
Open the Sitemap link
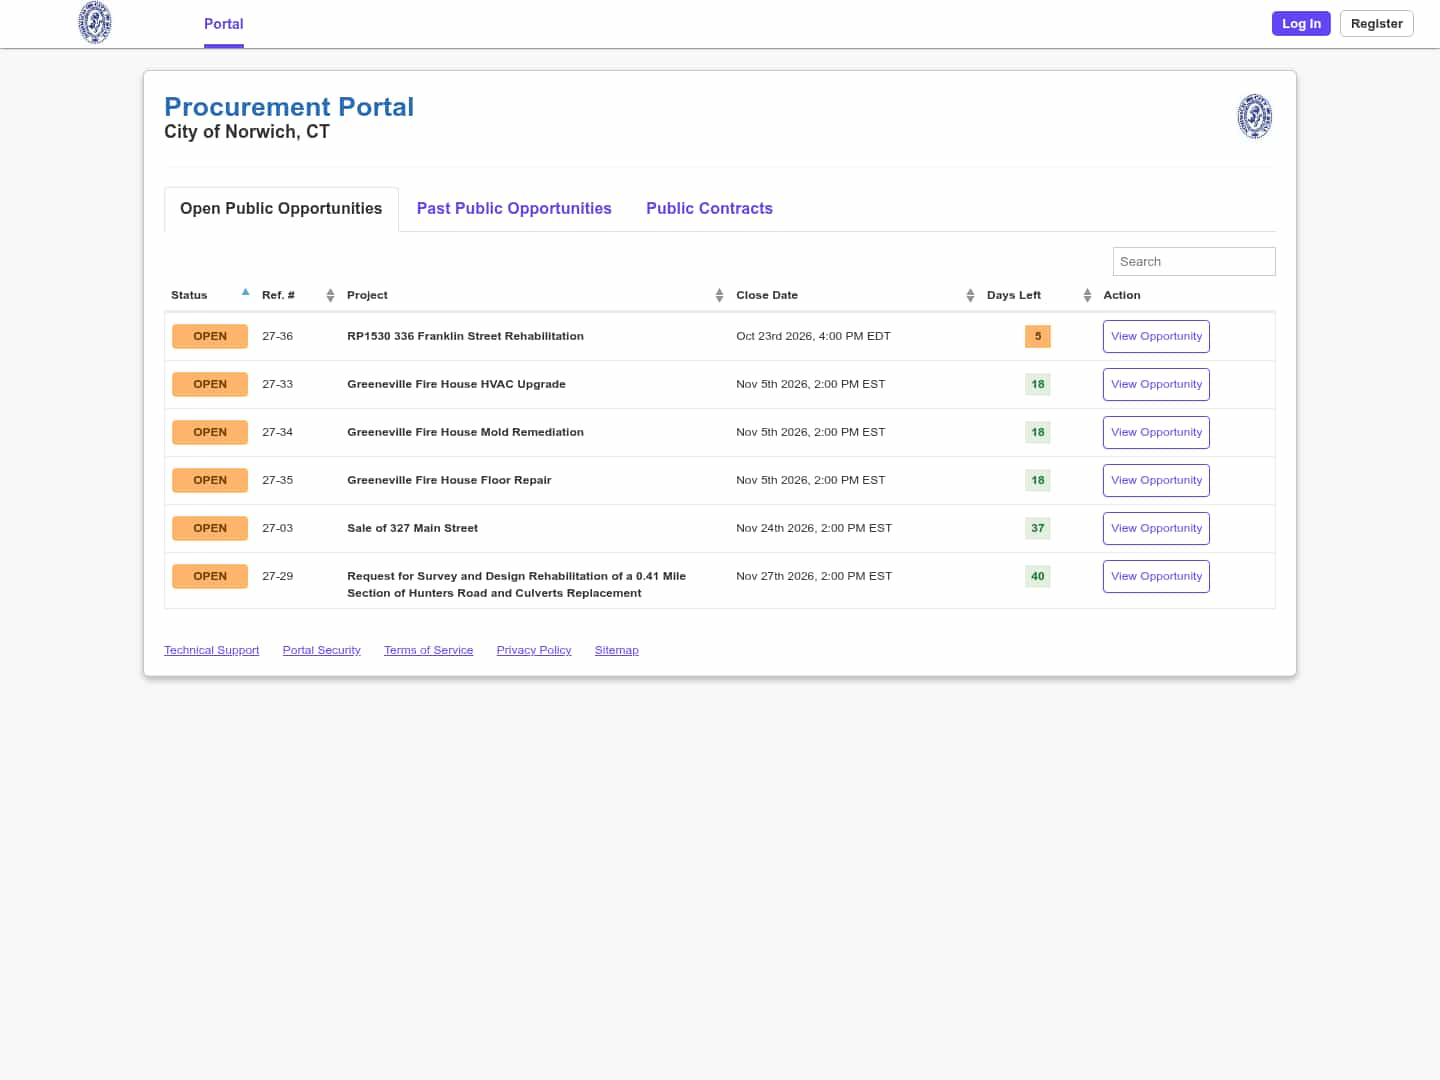[616, 651]
